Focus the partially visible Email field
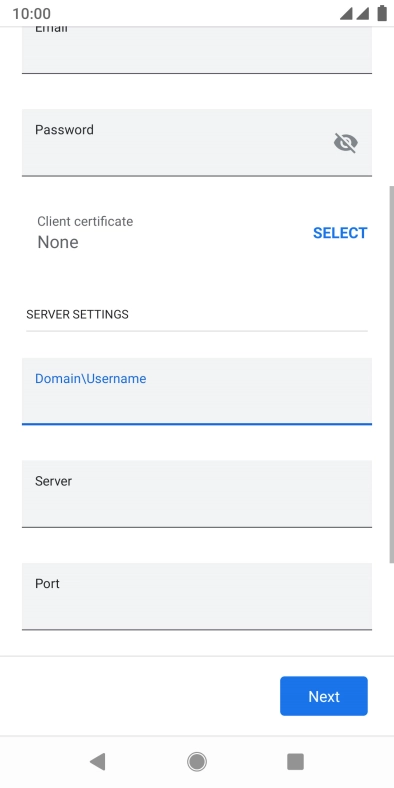The height and width of the screenshot is (788, 394). coord(197,49)
